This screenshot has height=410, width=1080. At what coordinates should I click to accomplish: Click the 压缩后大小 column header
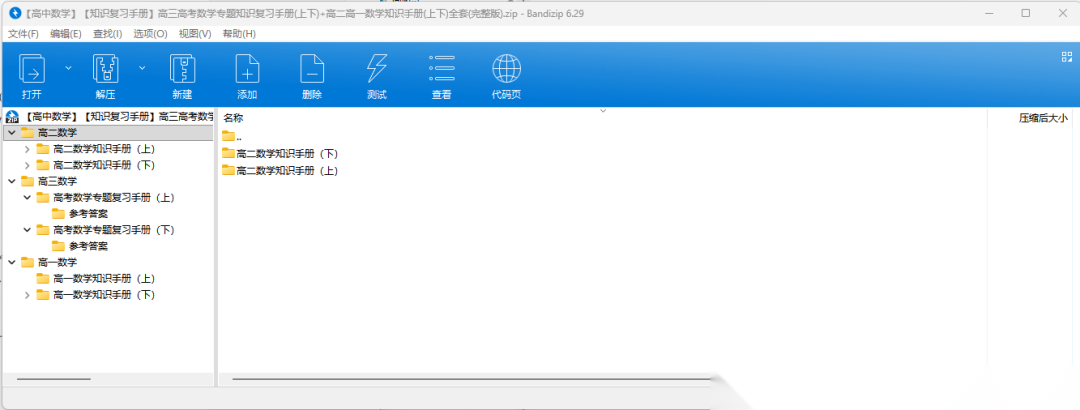pos(1042,118)
